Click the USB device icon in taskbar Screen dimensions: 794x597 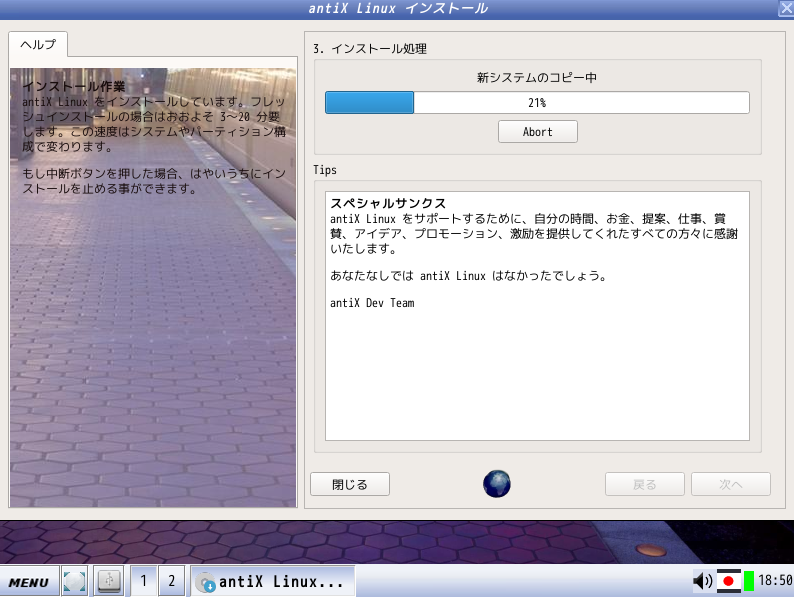(108, 581)
